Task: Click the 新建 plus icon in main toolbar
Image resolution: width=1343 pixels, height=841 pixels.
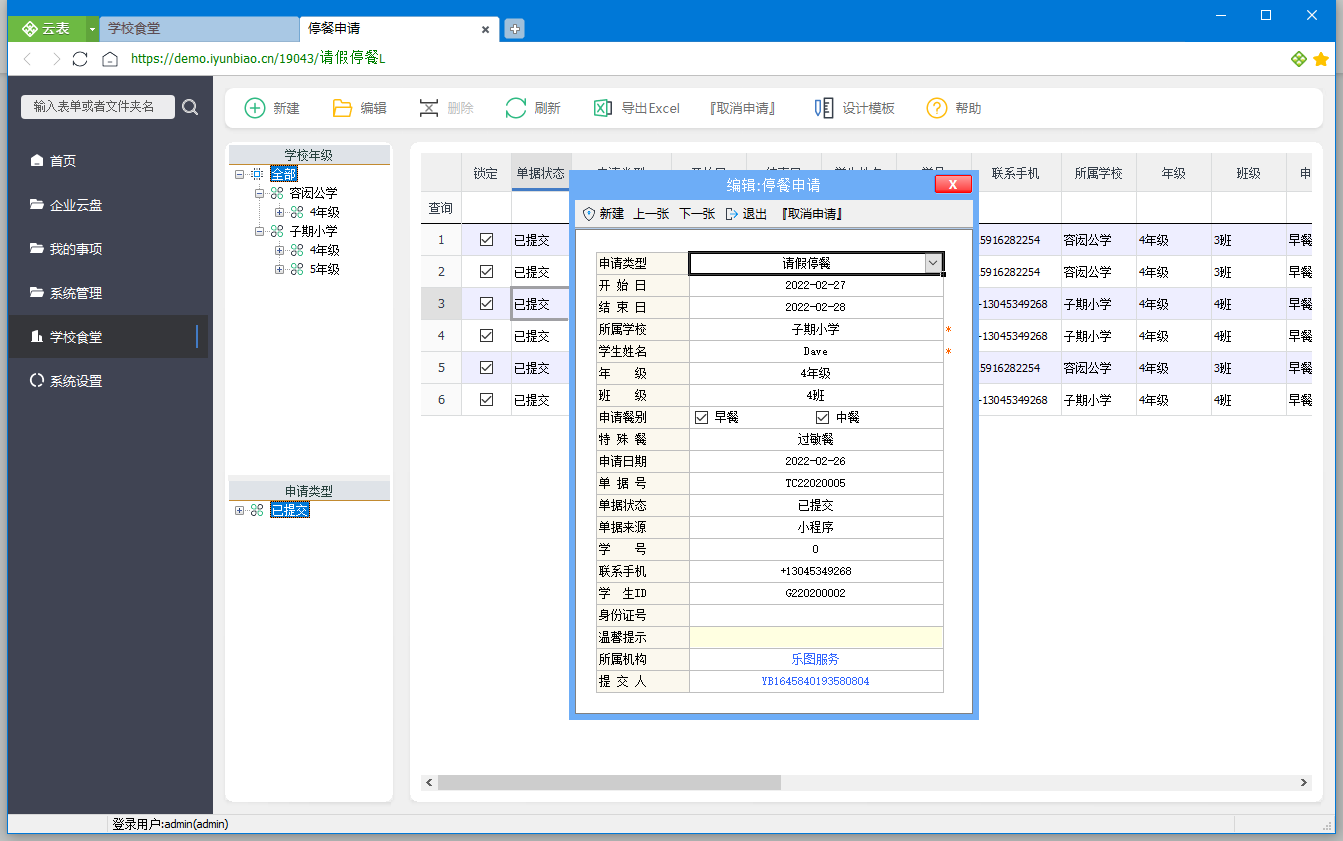Action: click(x=255, y=108)
